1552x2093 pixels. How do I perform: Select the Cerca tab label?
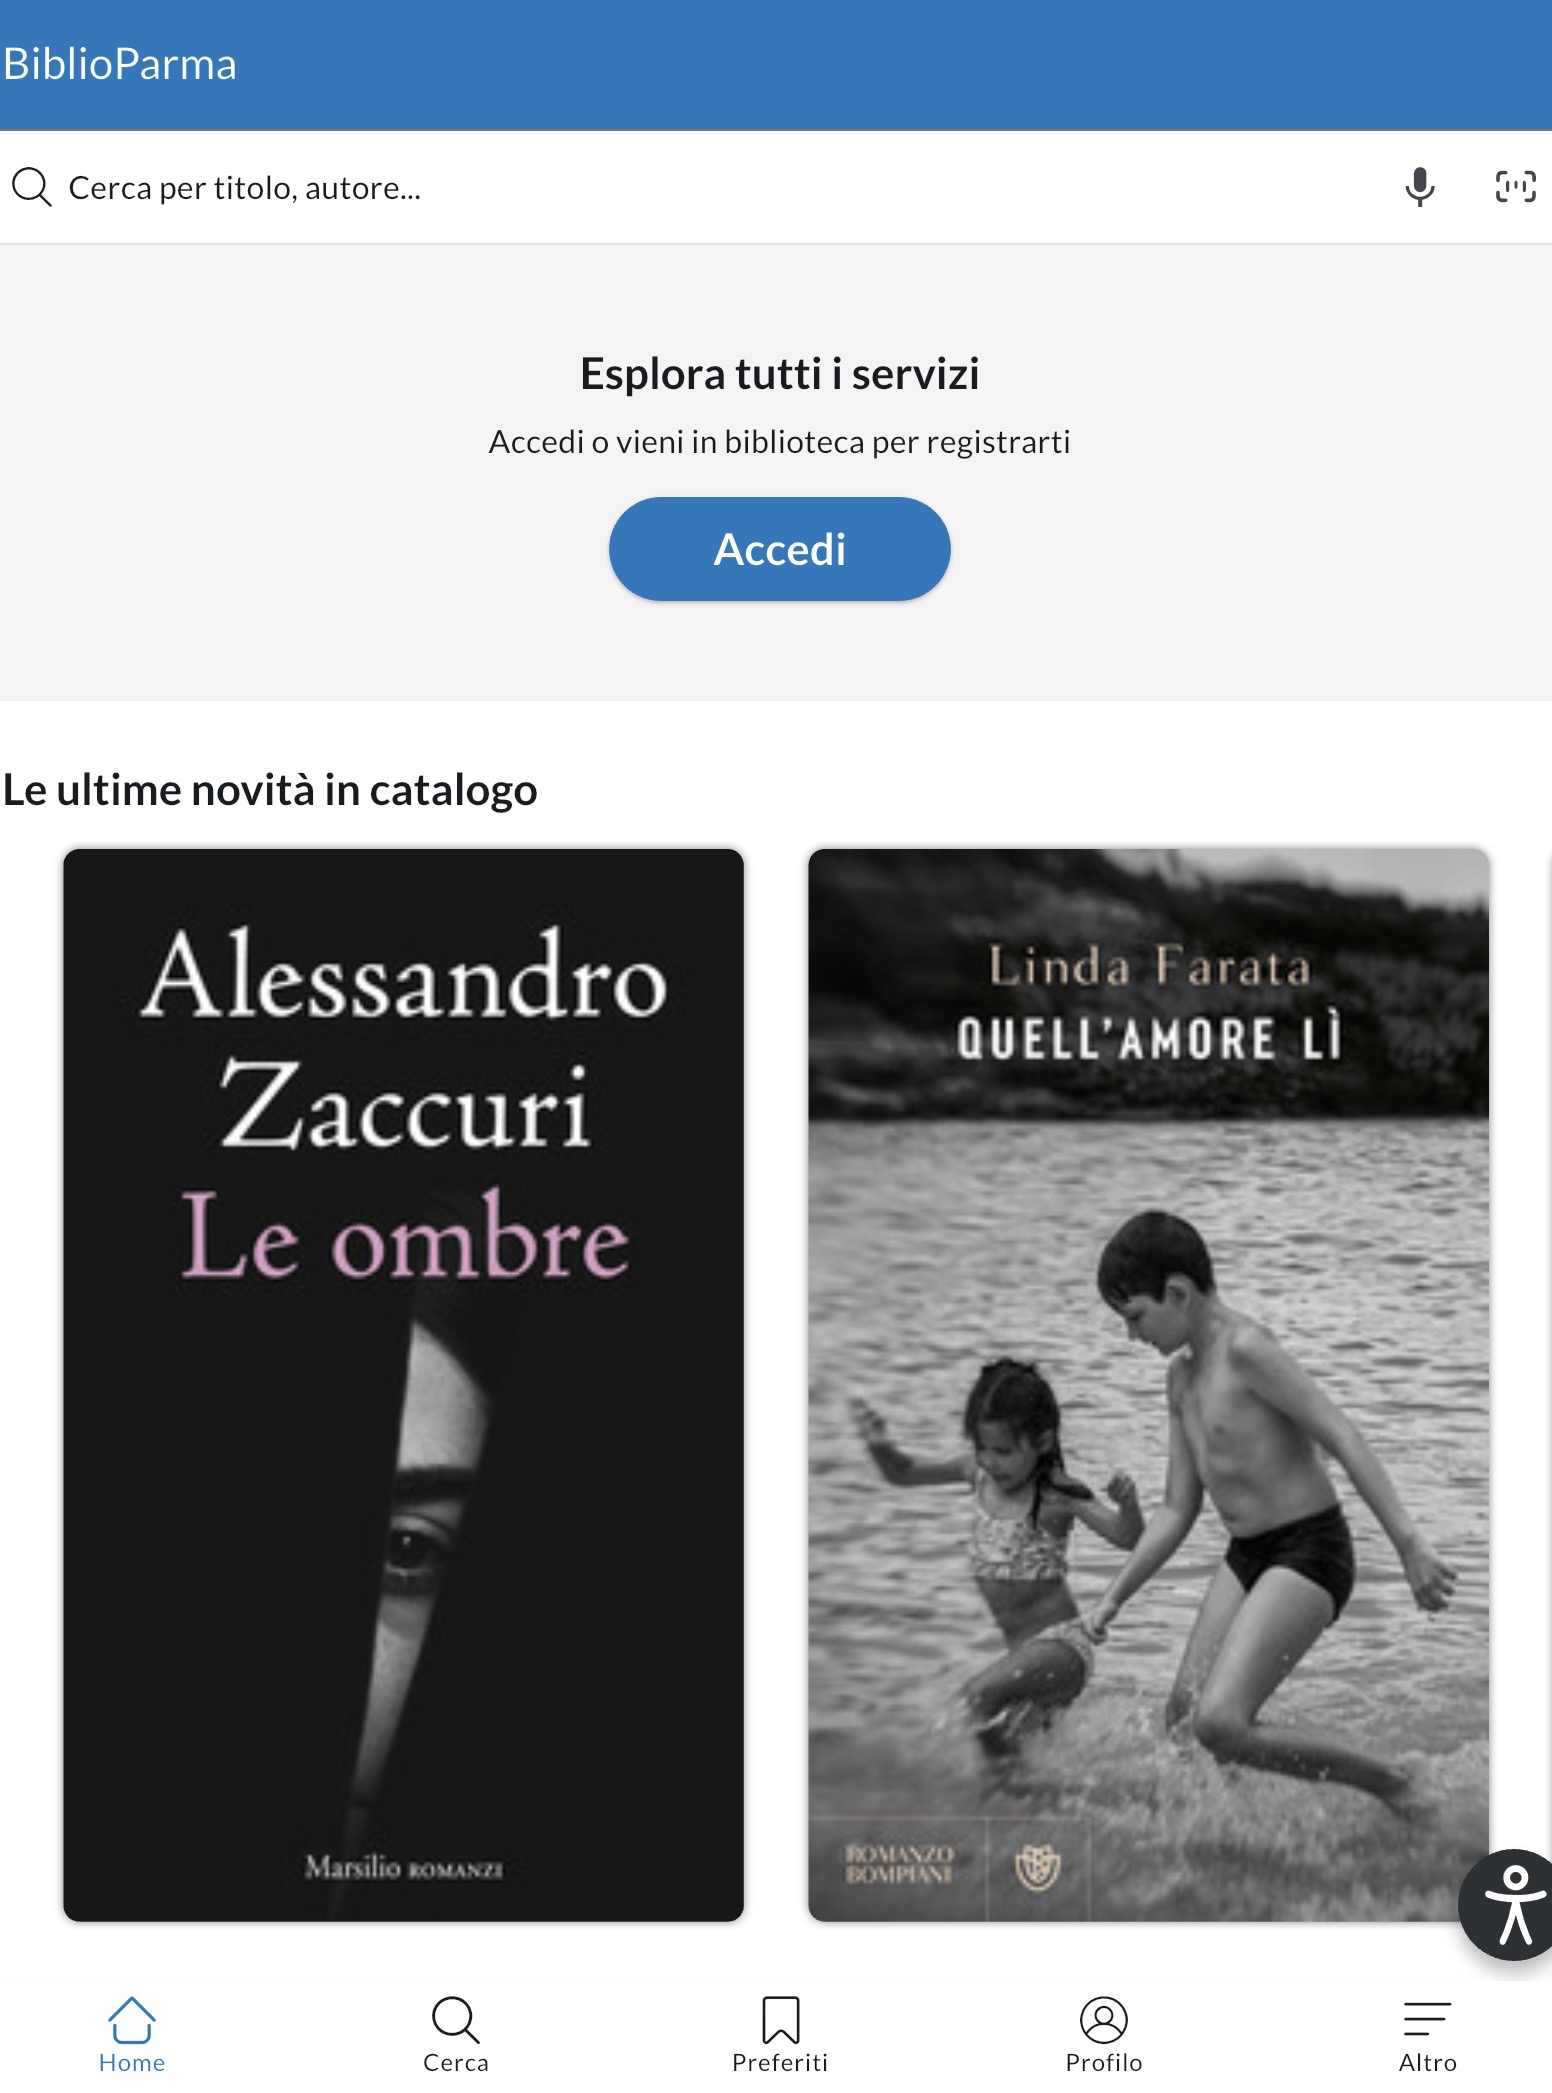[x=455, y=2062]
